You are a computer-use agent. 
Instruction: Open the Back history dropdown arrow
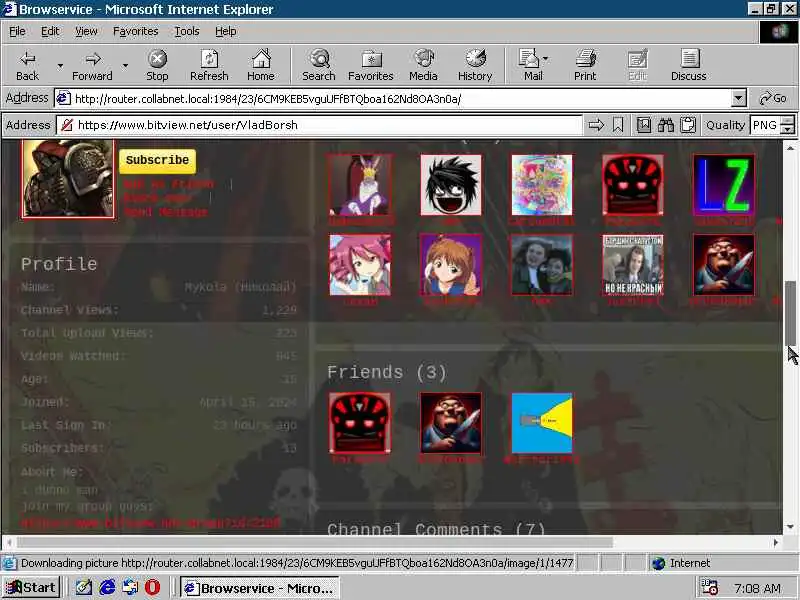coord(60,66)
